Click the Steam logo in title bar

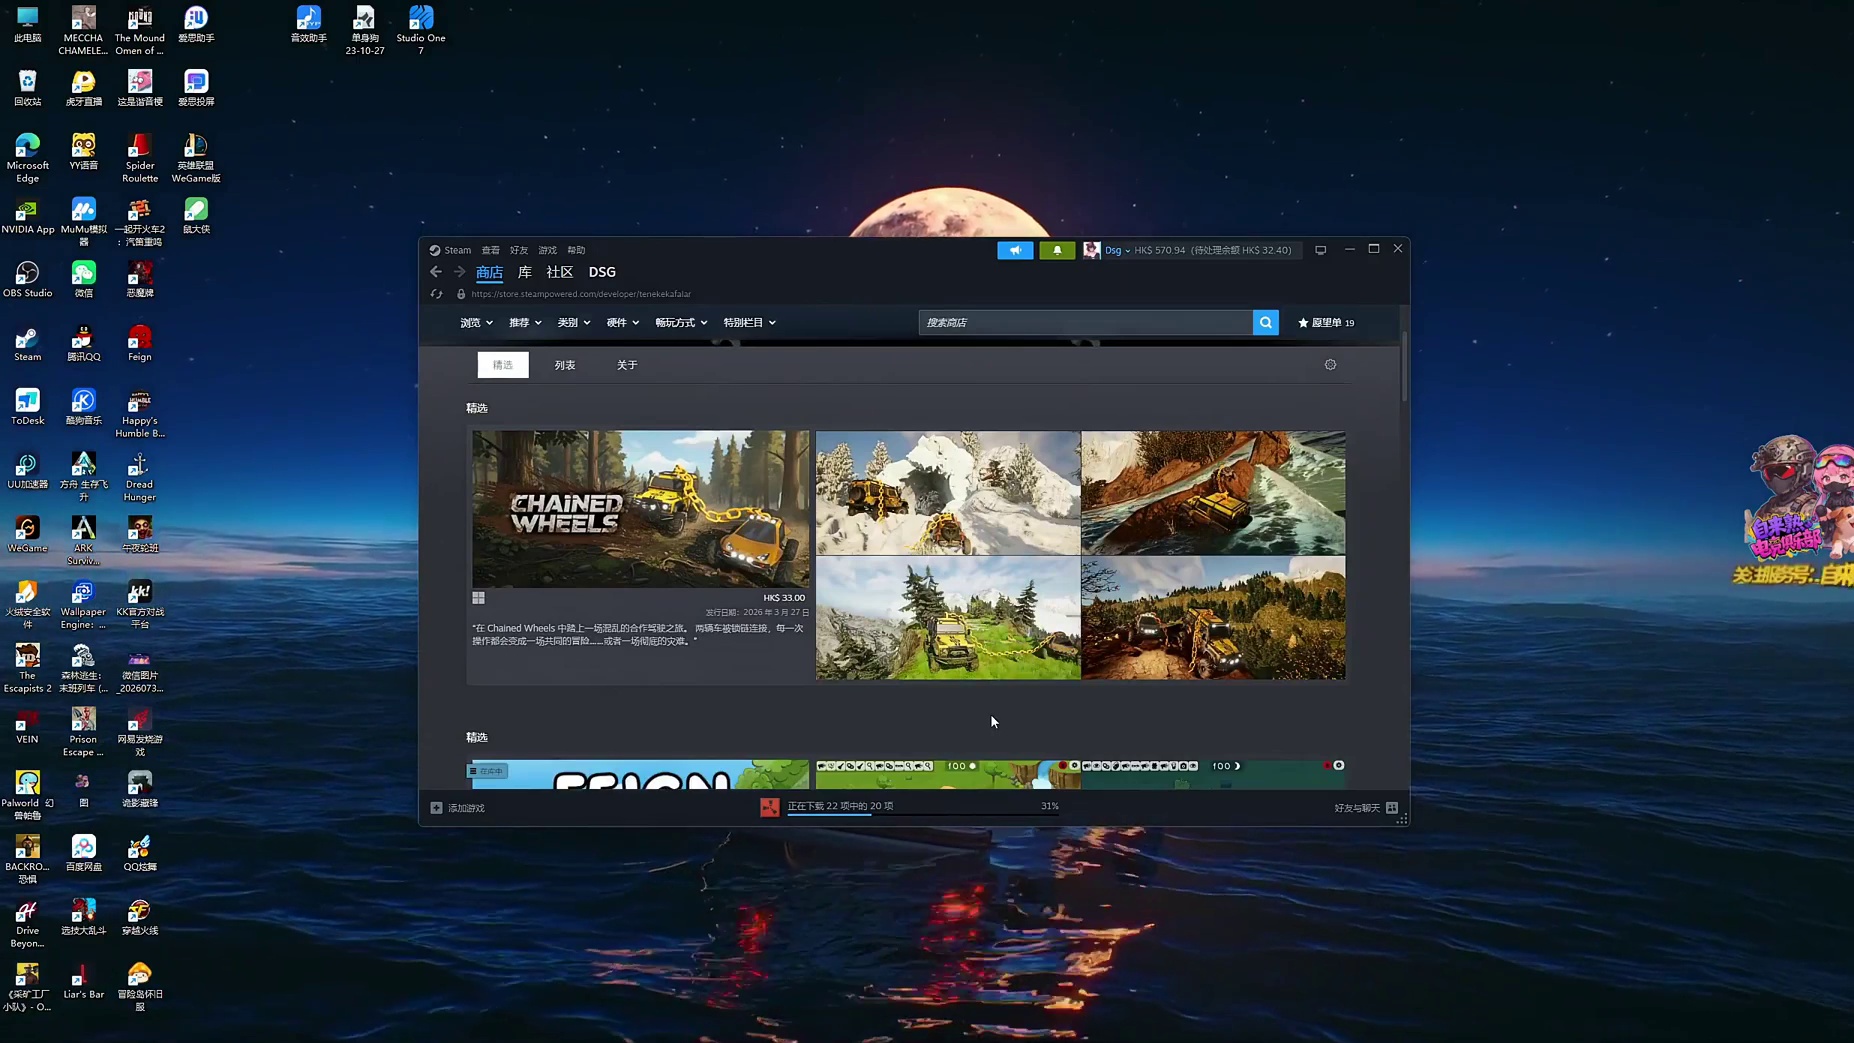434,250
